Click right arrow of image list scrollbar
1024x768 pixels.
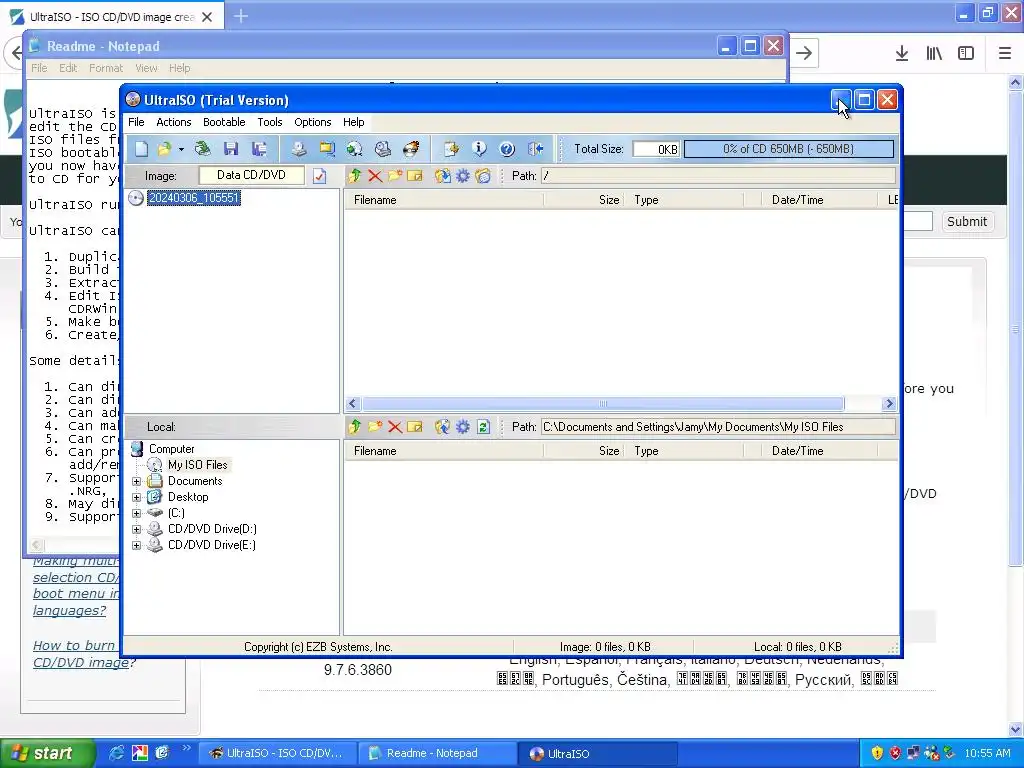pos(889,404)
